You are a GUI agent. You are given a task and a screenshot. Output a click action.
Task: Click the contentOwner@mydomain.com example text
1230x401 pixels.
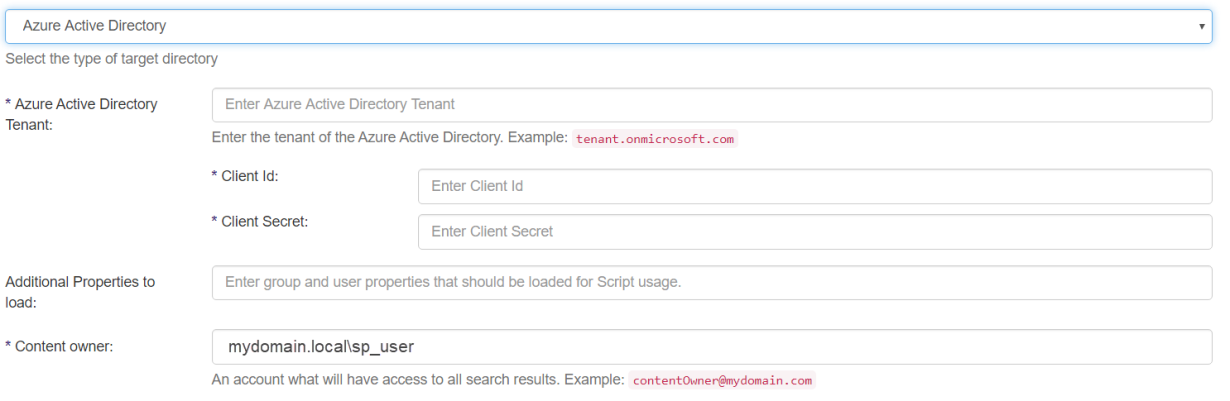(x=722, y=380)
